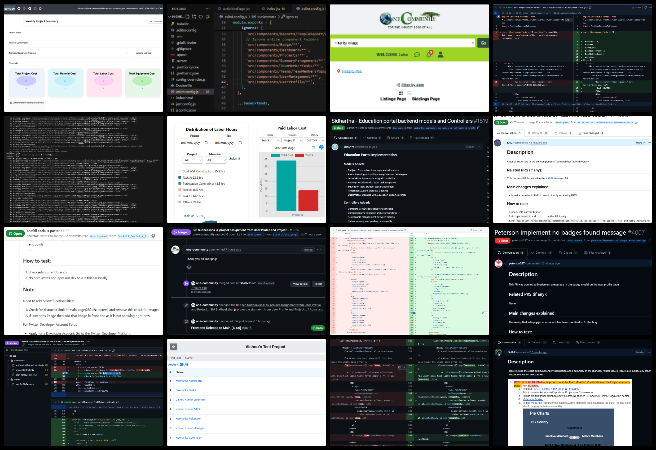This screenshot has width=656, height=450.
Task: Click the Pie Charts dark screenshot image
Action: [569, 427]
